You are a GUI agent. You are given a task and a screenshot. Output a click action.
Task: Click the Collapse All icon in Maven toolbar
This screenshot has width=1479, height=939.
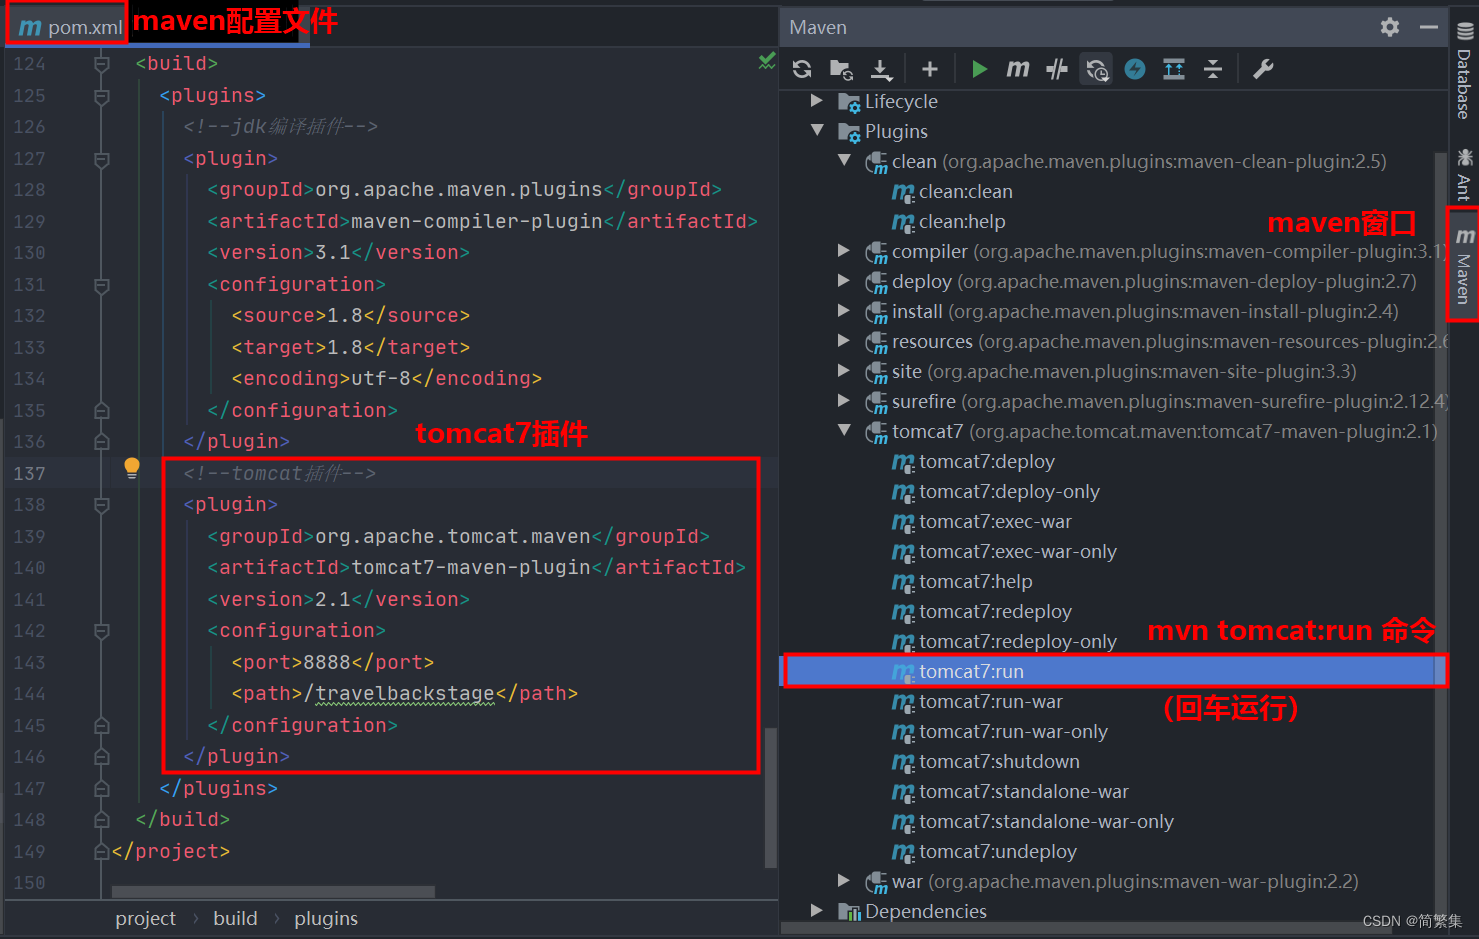click(x=1213, y=69)
